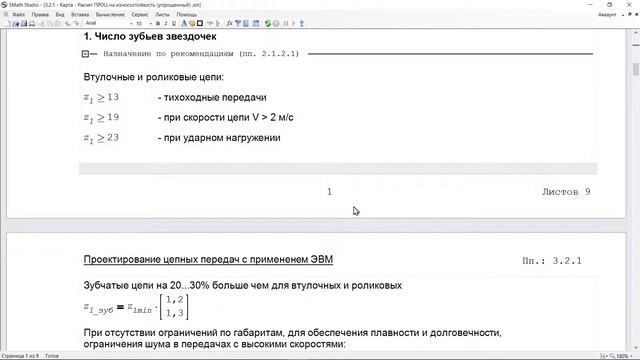This screenshot has height=360, width=640.
Task: Toggle italic formatting
Action: (166, 24)
